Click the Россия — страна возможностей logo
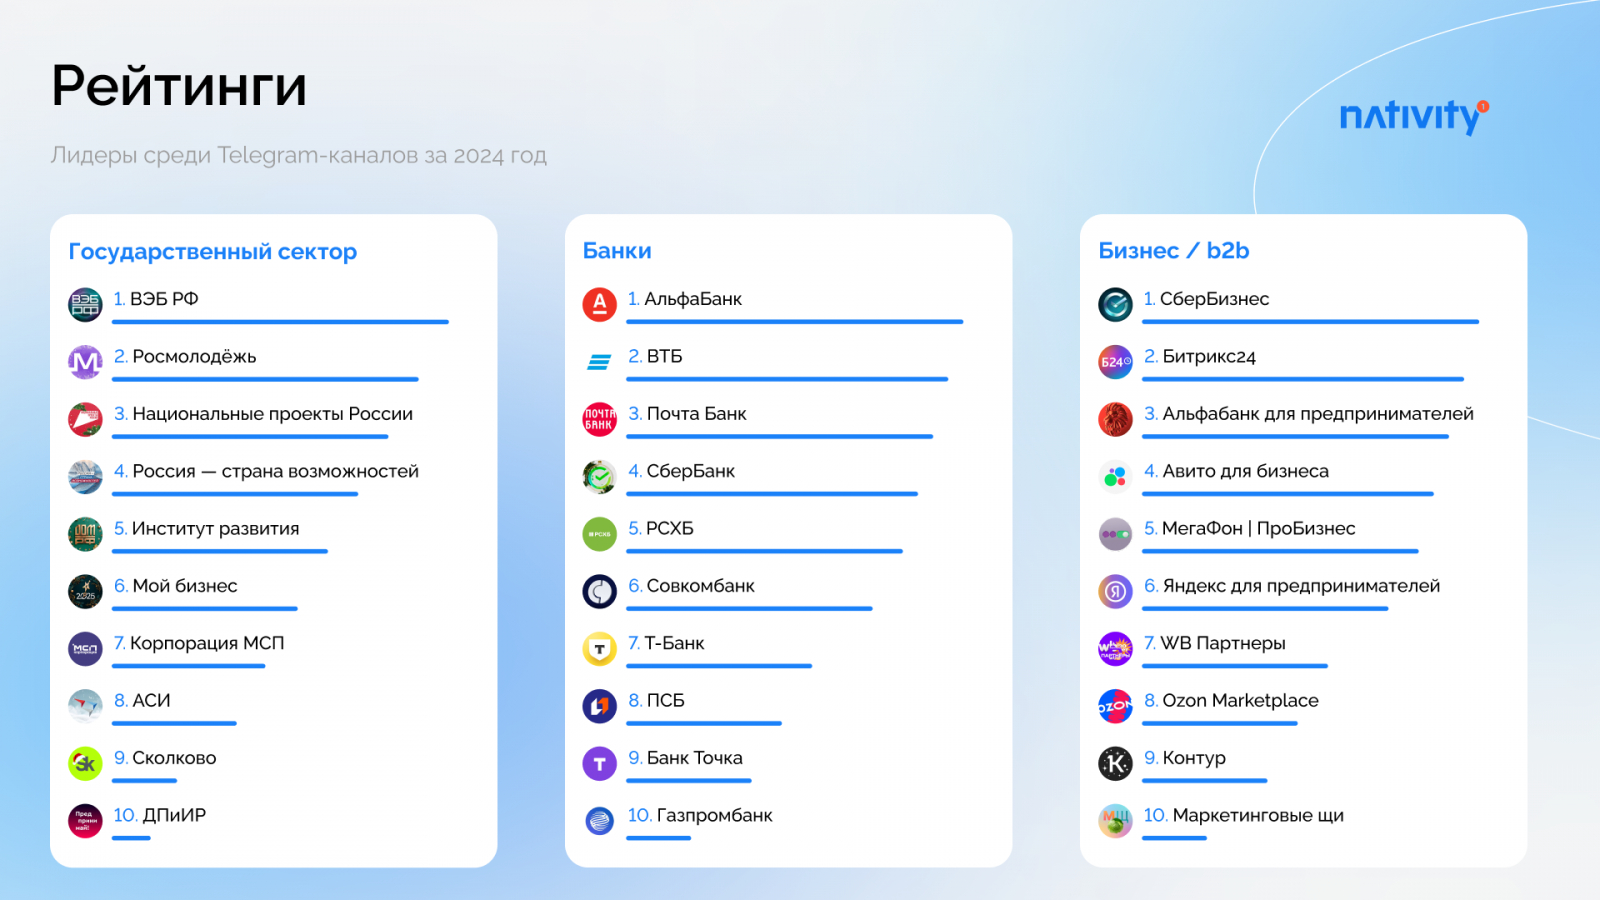Viewport: 1600px width, 900px height. (85, 477)
